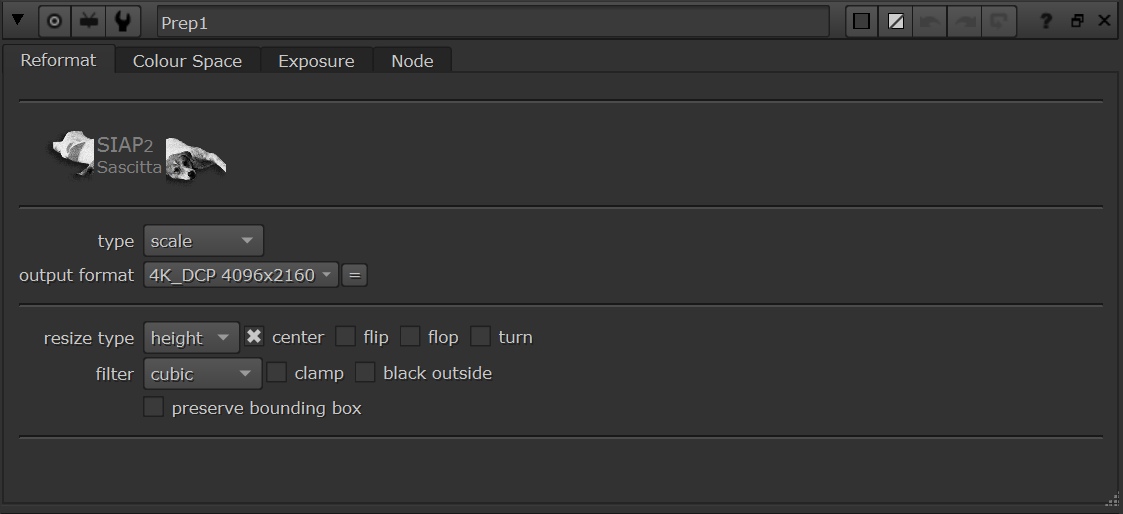Image resolution: width=1123 pixels, height=514 pixels.
Task: Click the center node circle icon
Action: 54,21
